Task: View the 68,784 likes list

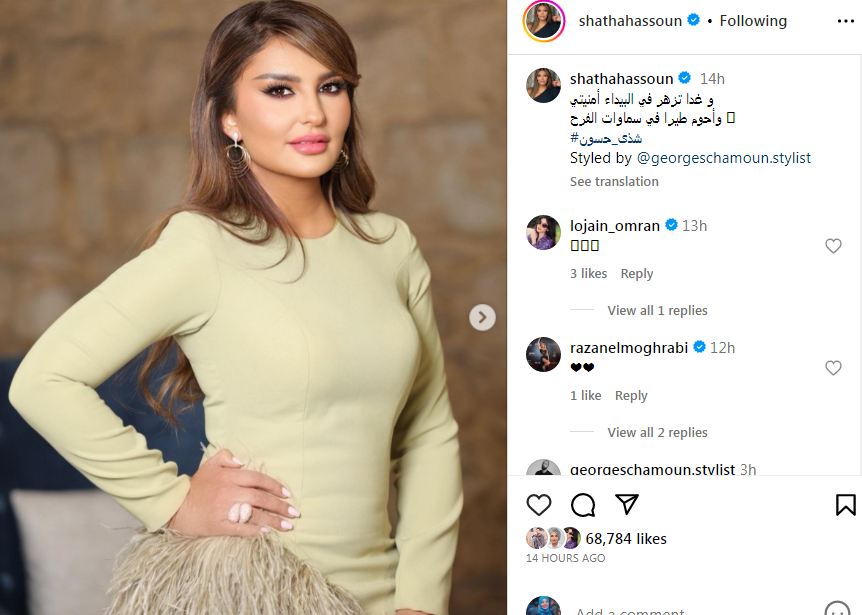Action: pyautogui.click(x=626, y=539)
